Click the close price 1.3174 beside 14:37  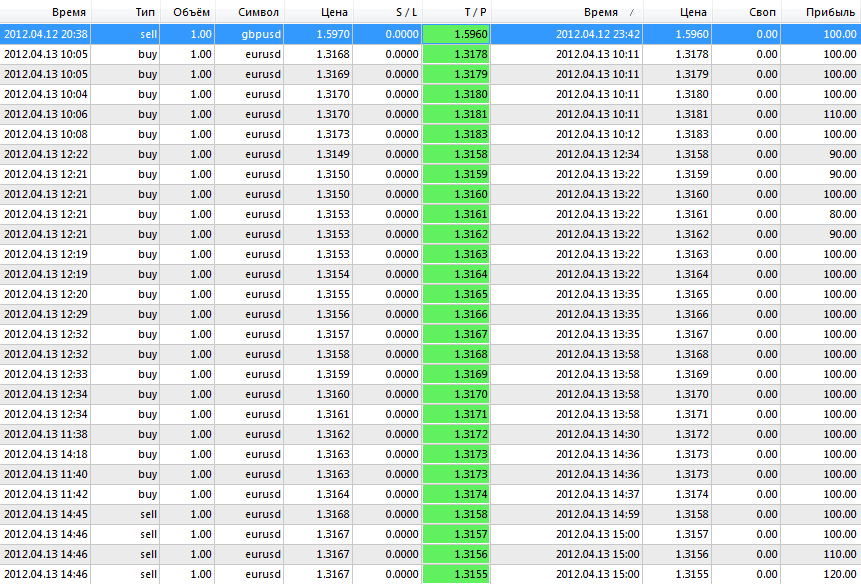point(692,494)
